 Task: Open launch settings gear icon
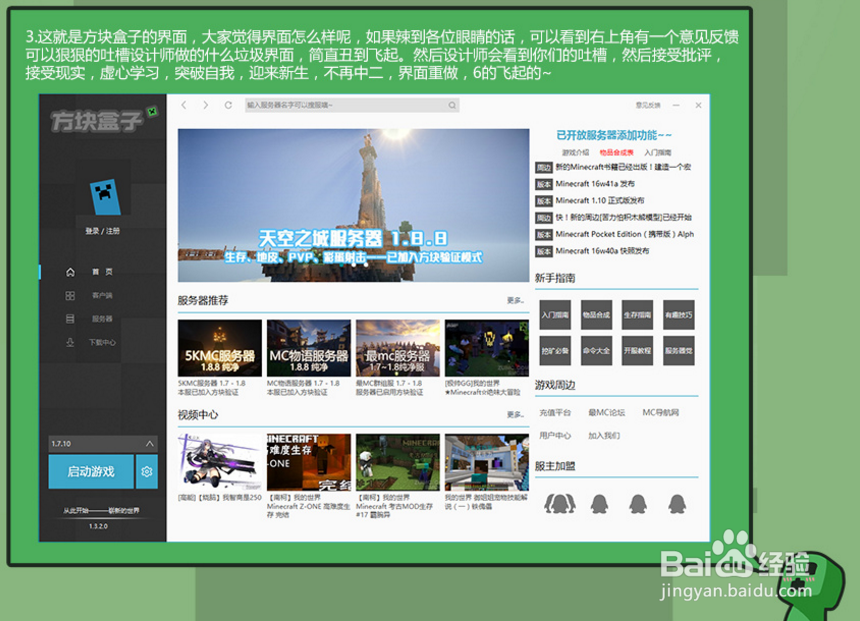146,471
